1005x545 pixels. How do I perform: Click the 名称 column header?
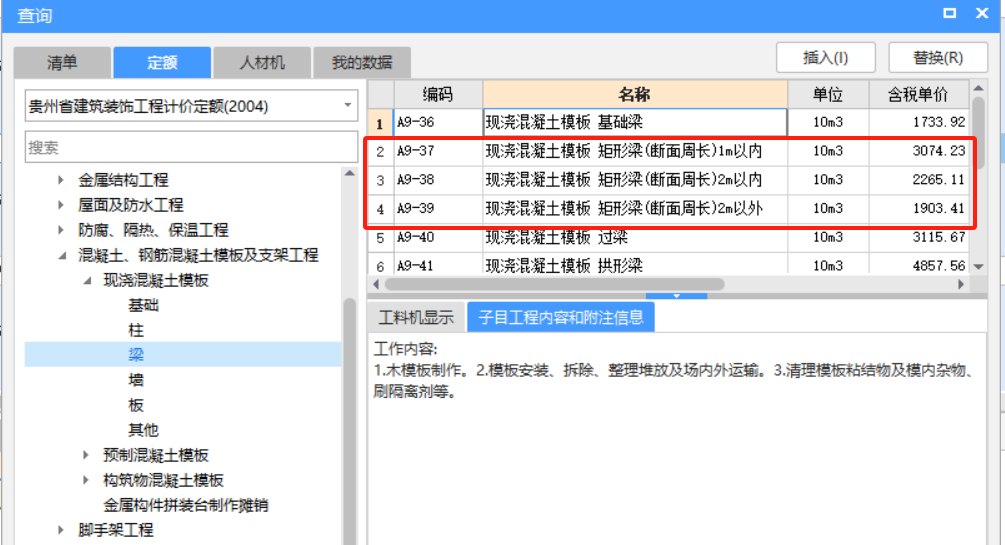pos(635,94)
